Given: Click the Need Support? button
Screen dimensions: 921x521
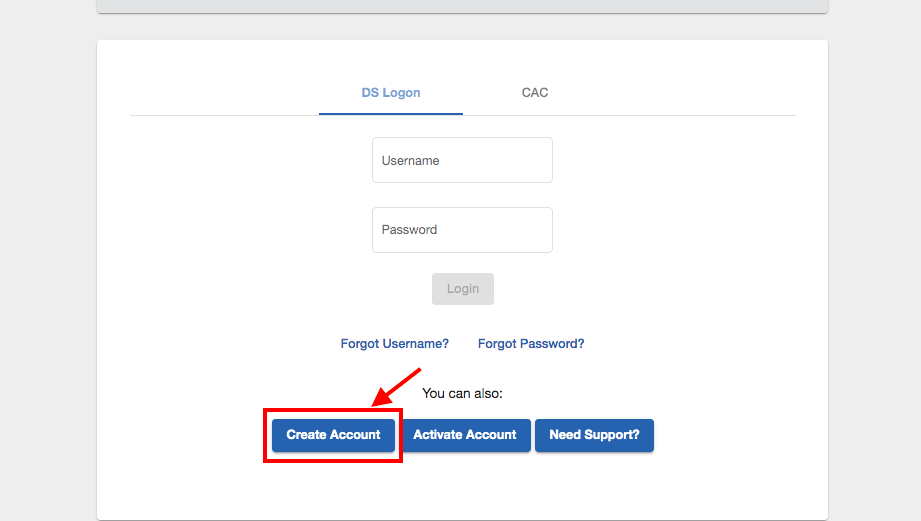Looking at the screenshot, I should click(x=594, y=435).
